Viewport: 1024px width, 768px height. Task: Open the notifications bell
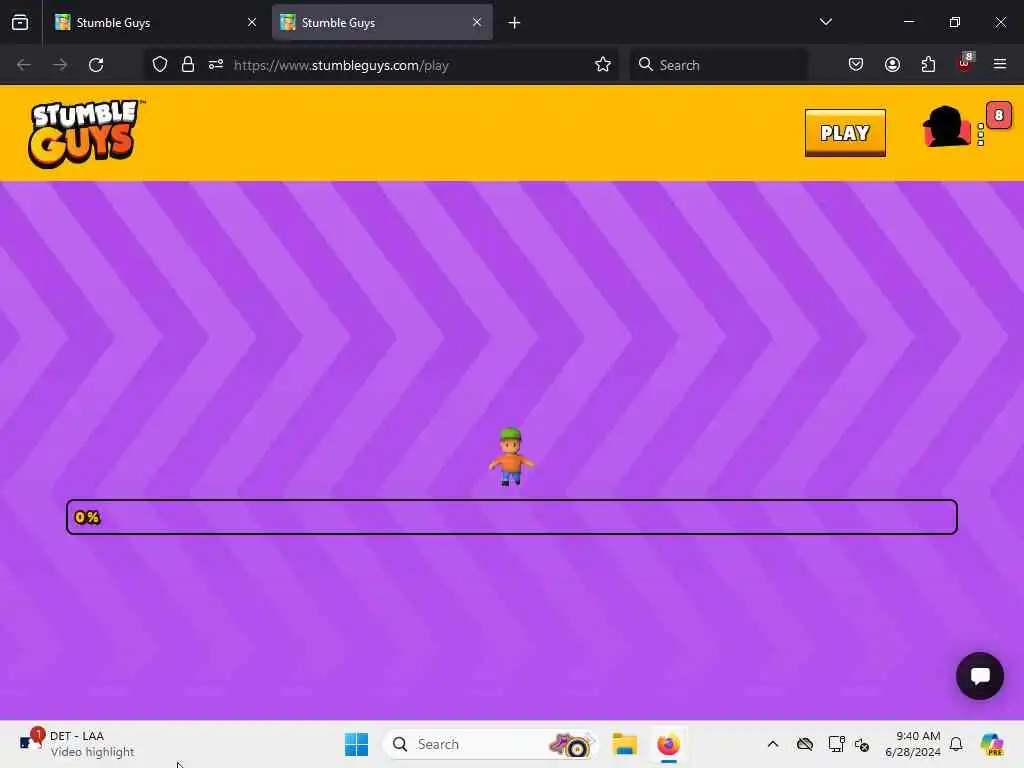[x=956, y=744]
